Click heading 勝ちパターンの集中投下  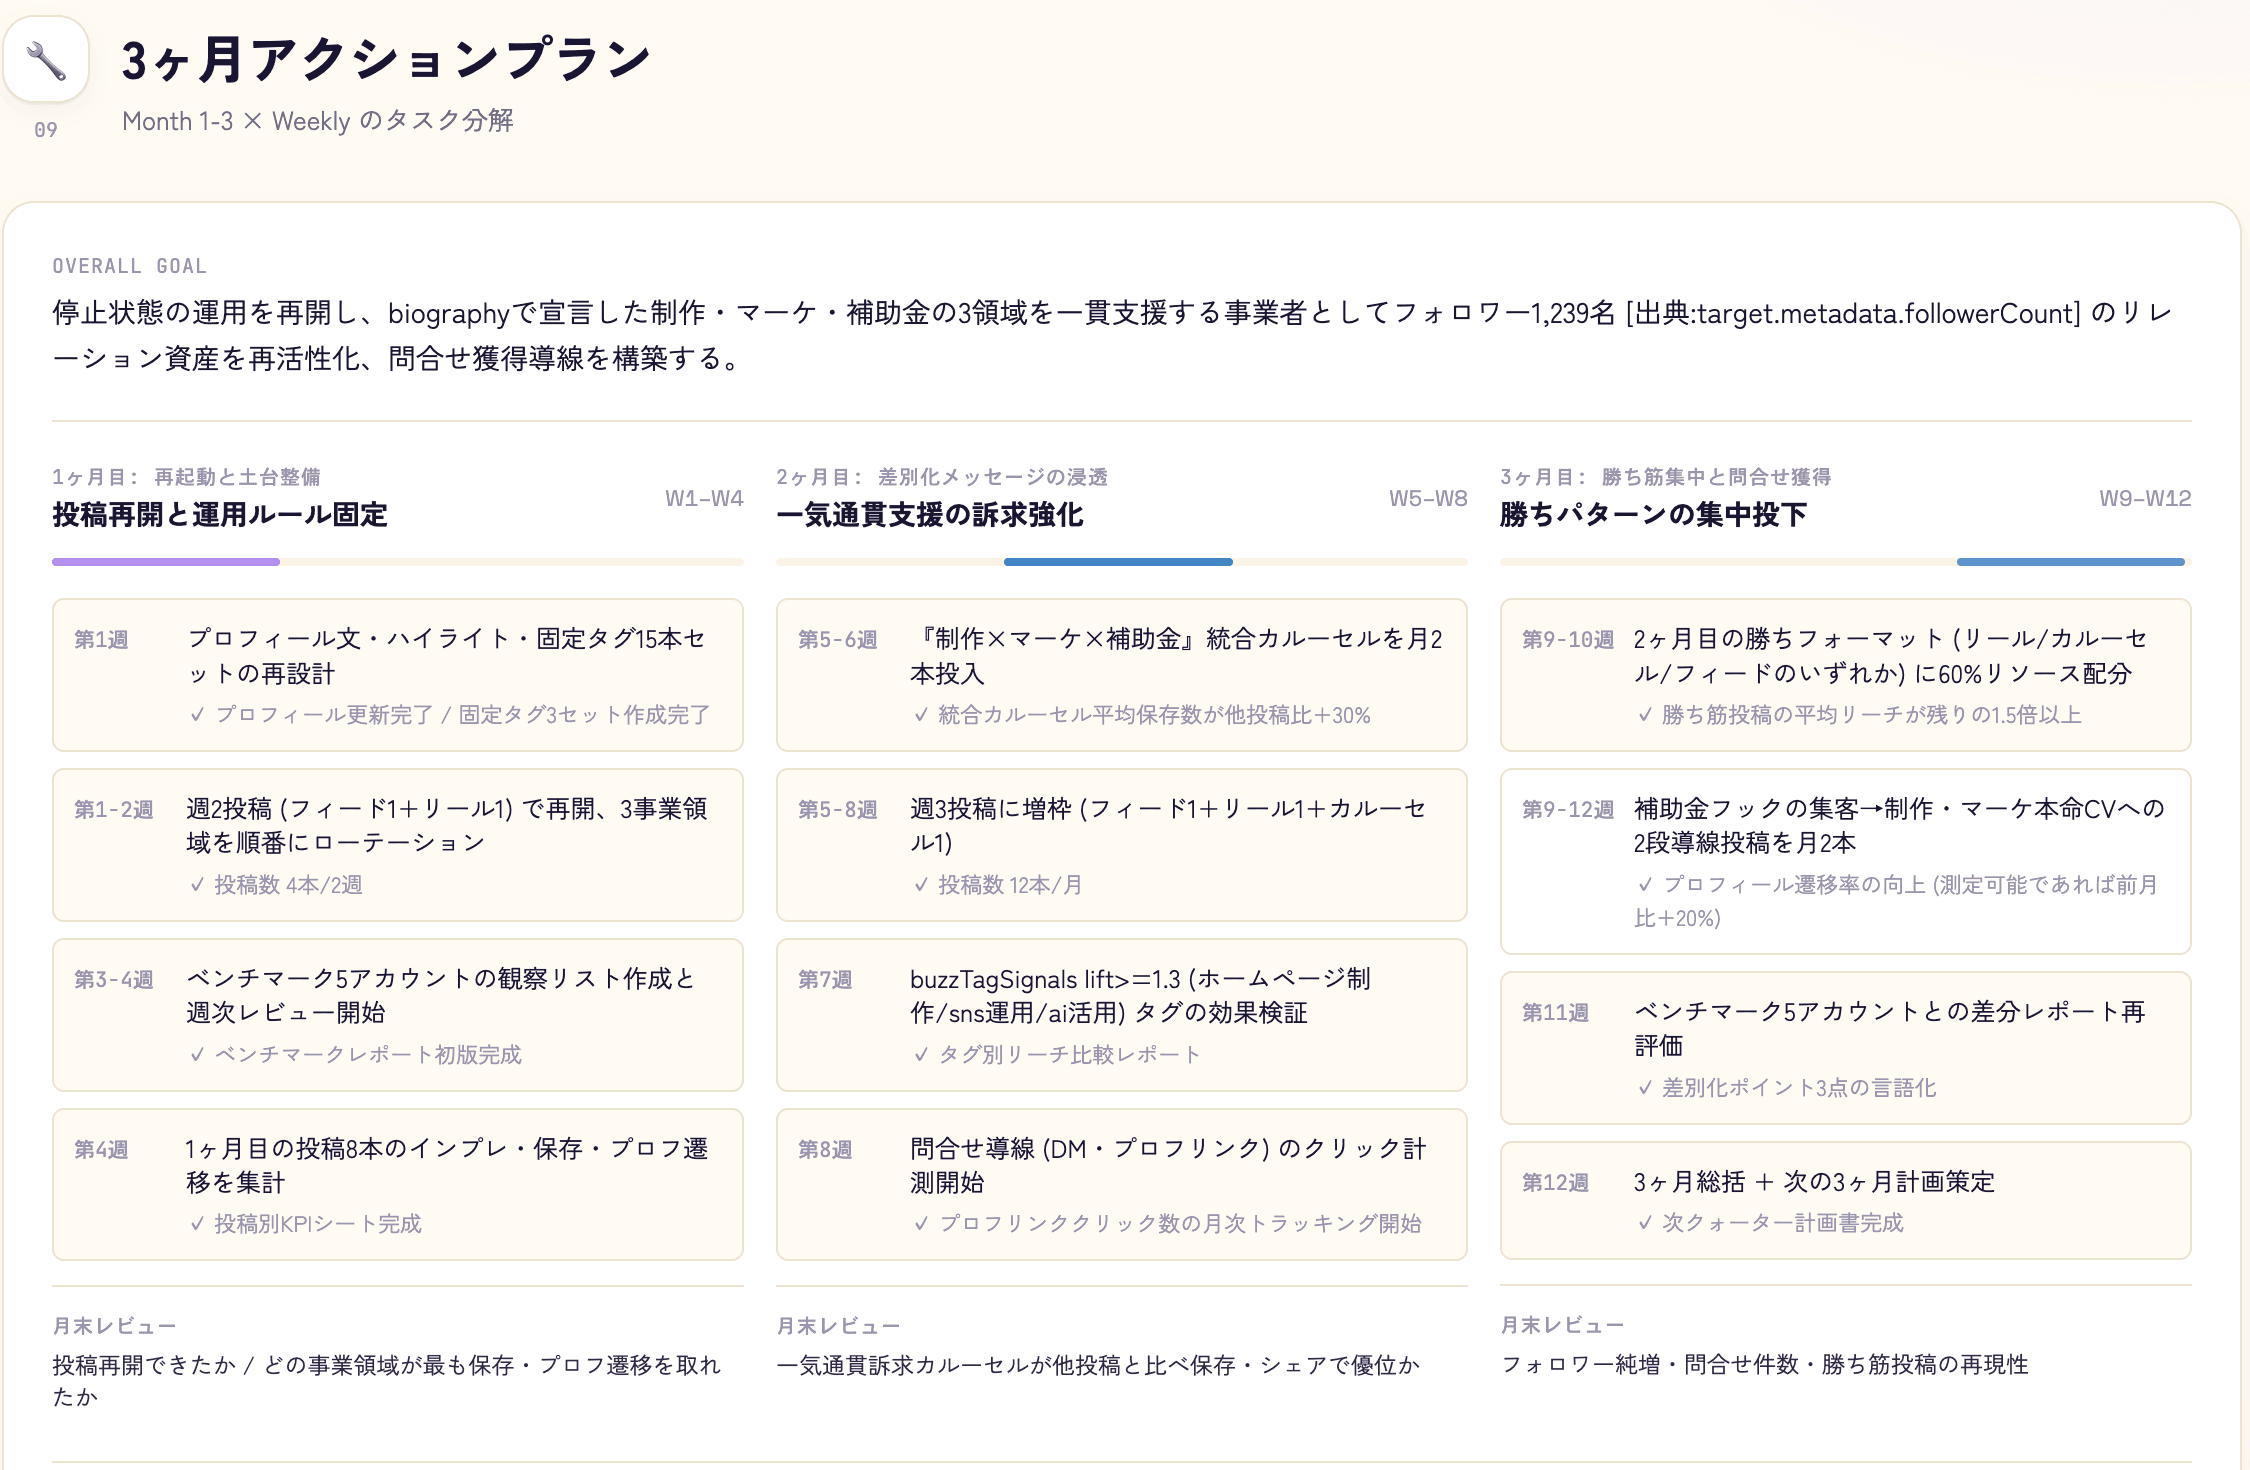click(x=1654, y=515)
